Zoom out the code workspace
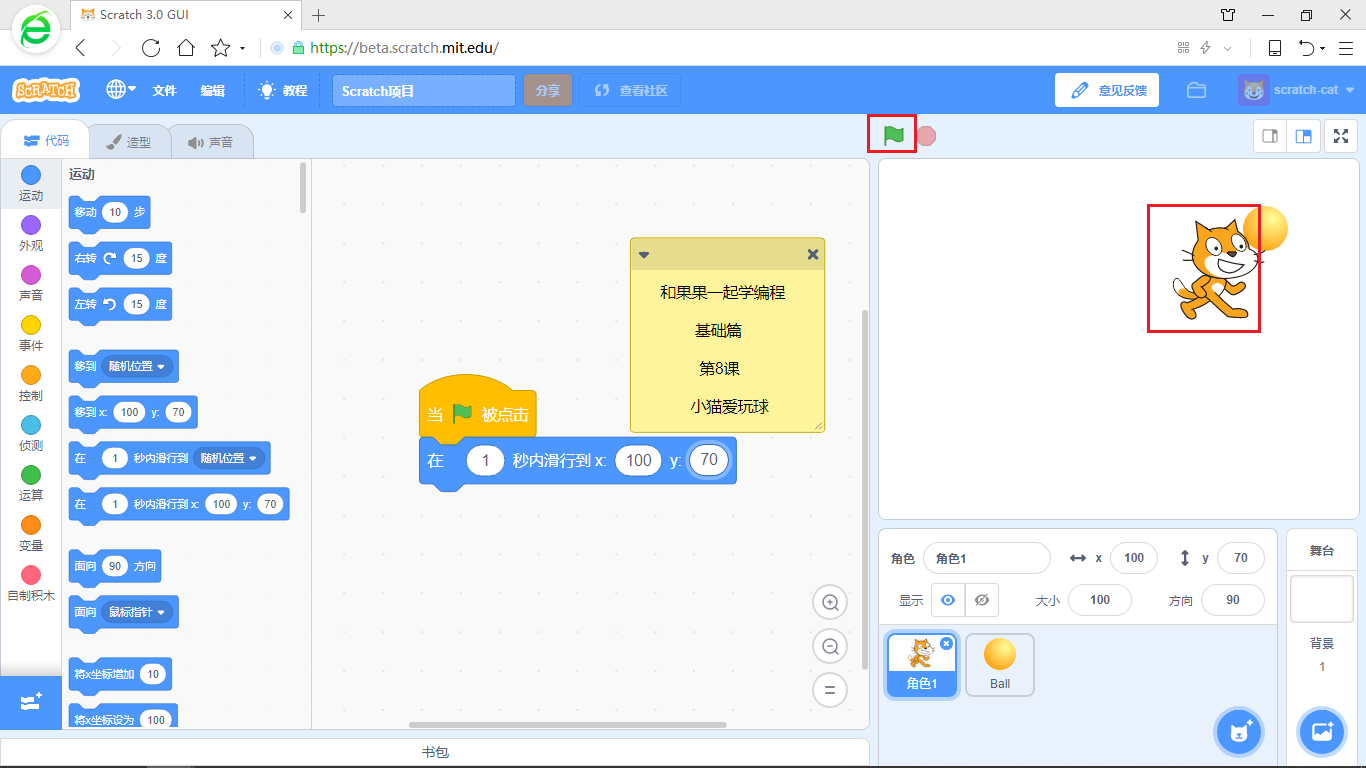This screenshot has width=1366, height=768. (x=829, y=646)
